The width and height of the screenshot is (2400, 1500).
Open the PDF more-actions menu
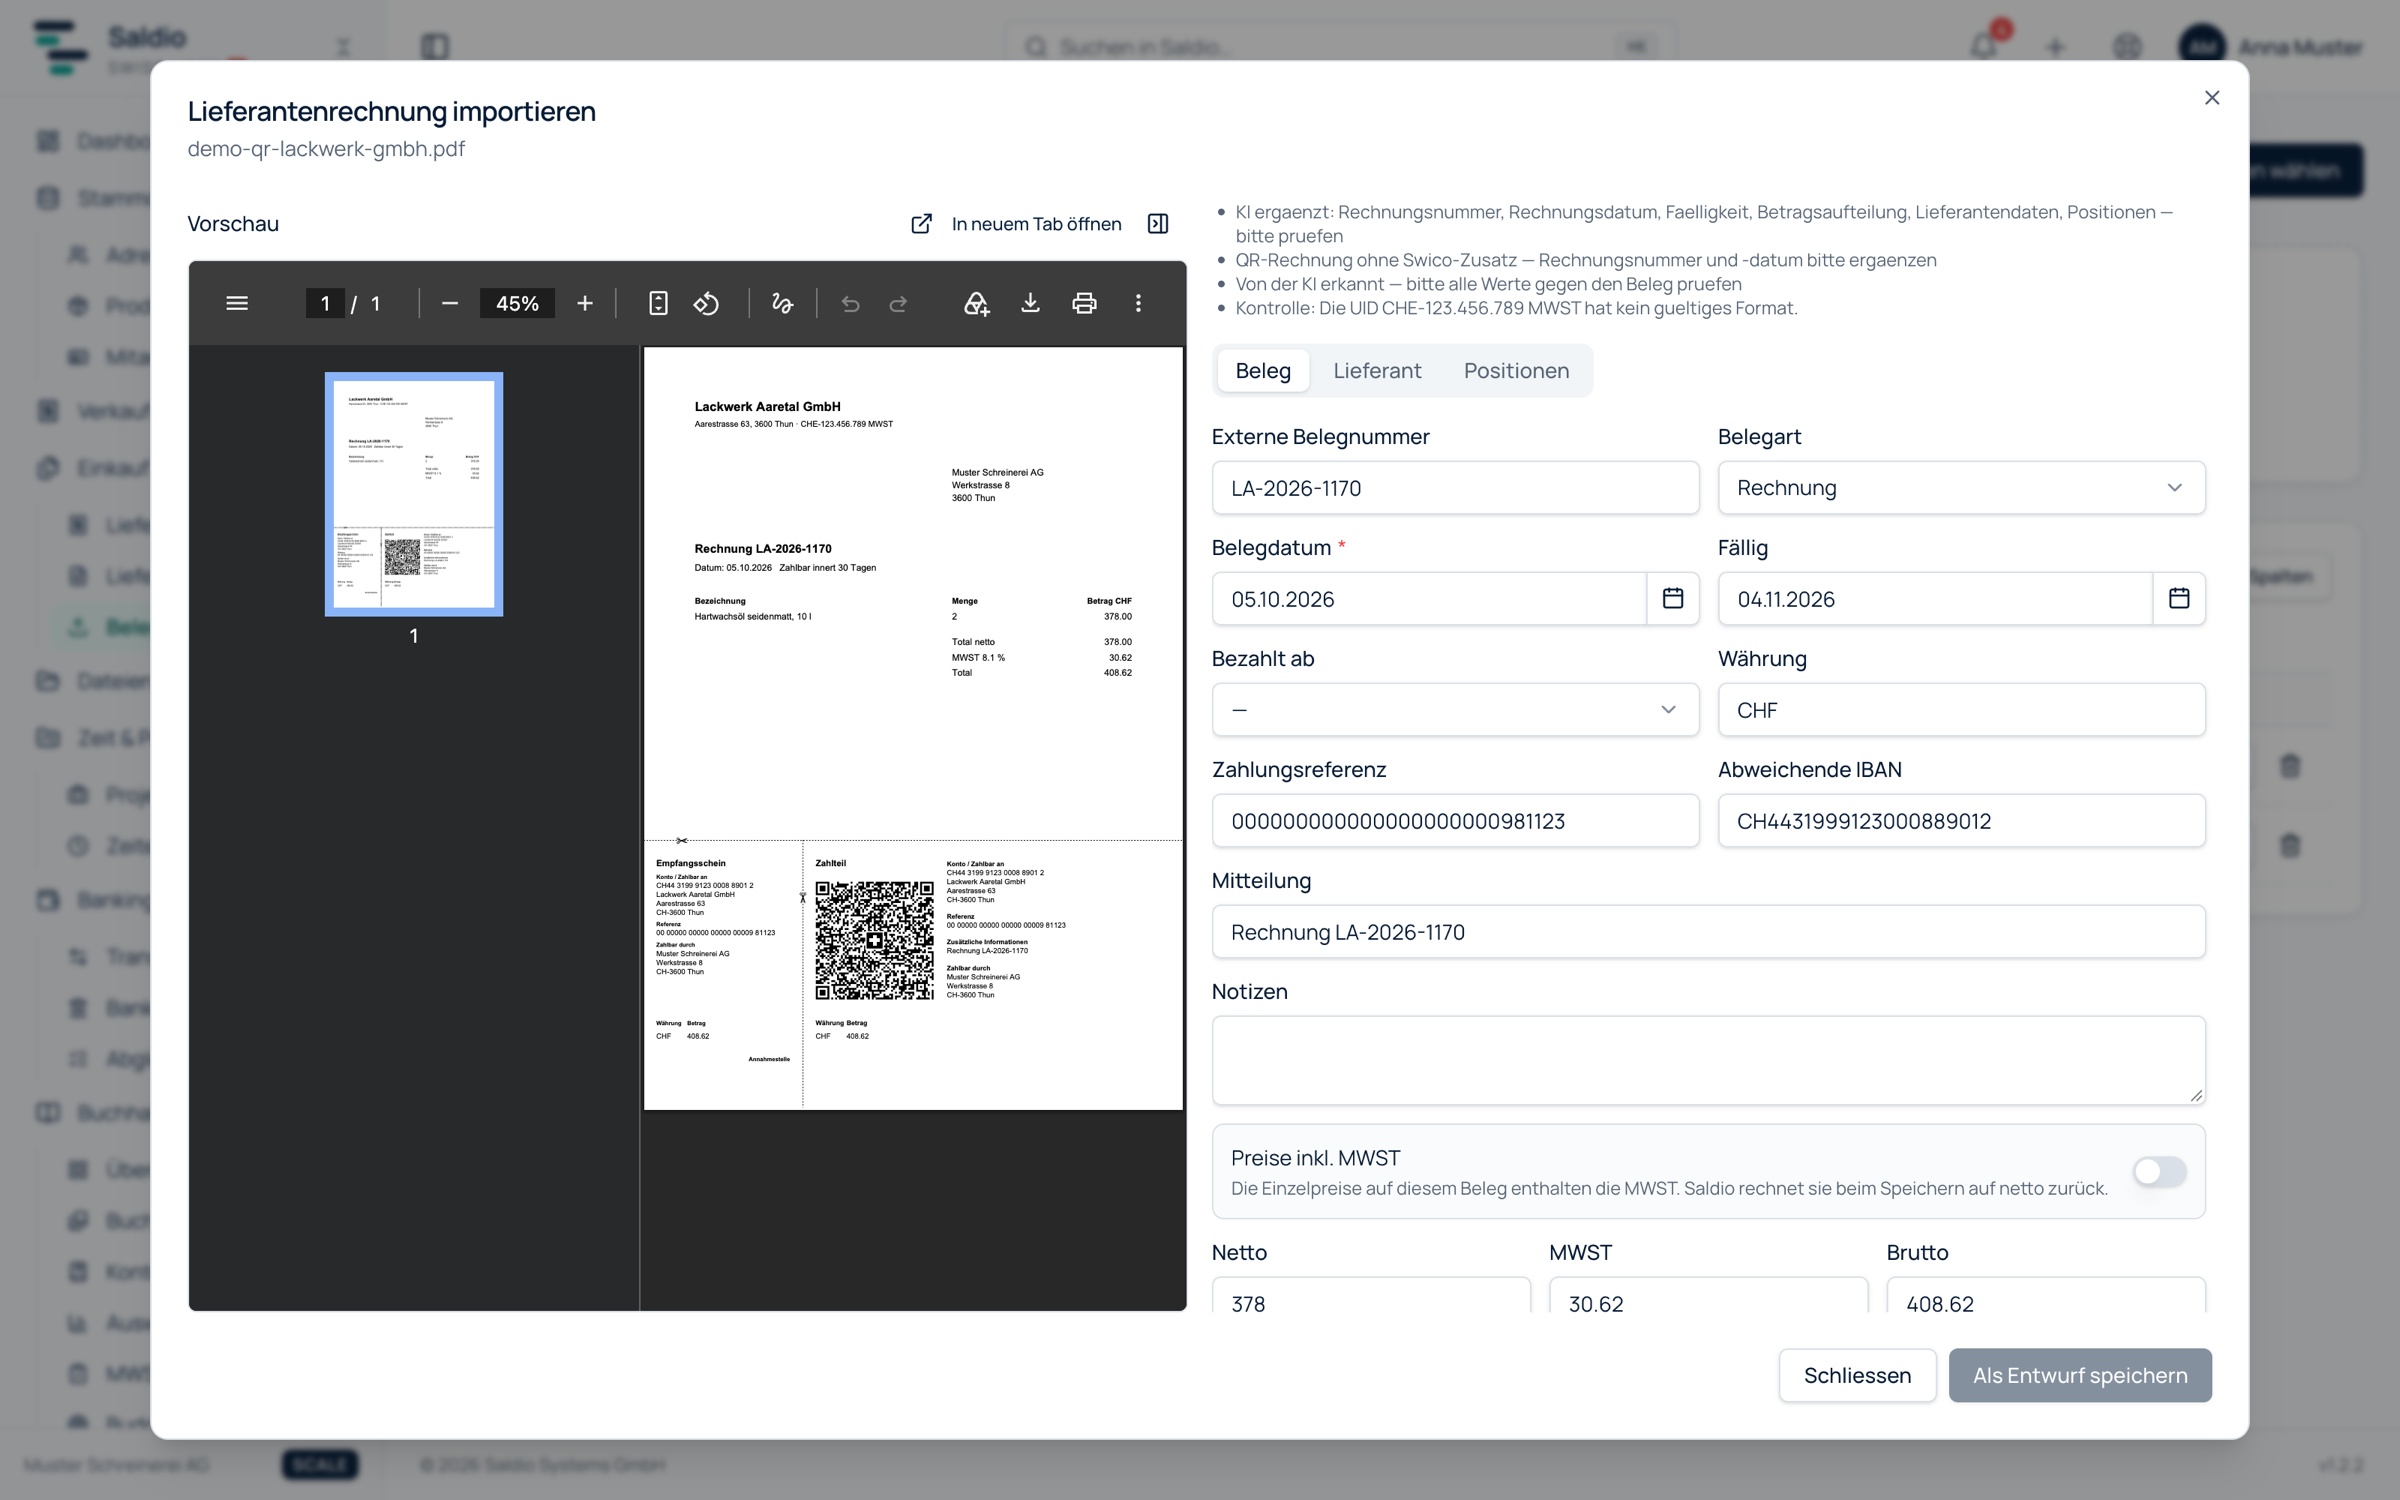tap(1138, 303)
